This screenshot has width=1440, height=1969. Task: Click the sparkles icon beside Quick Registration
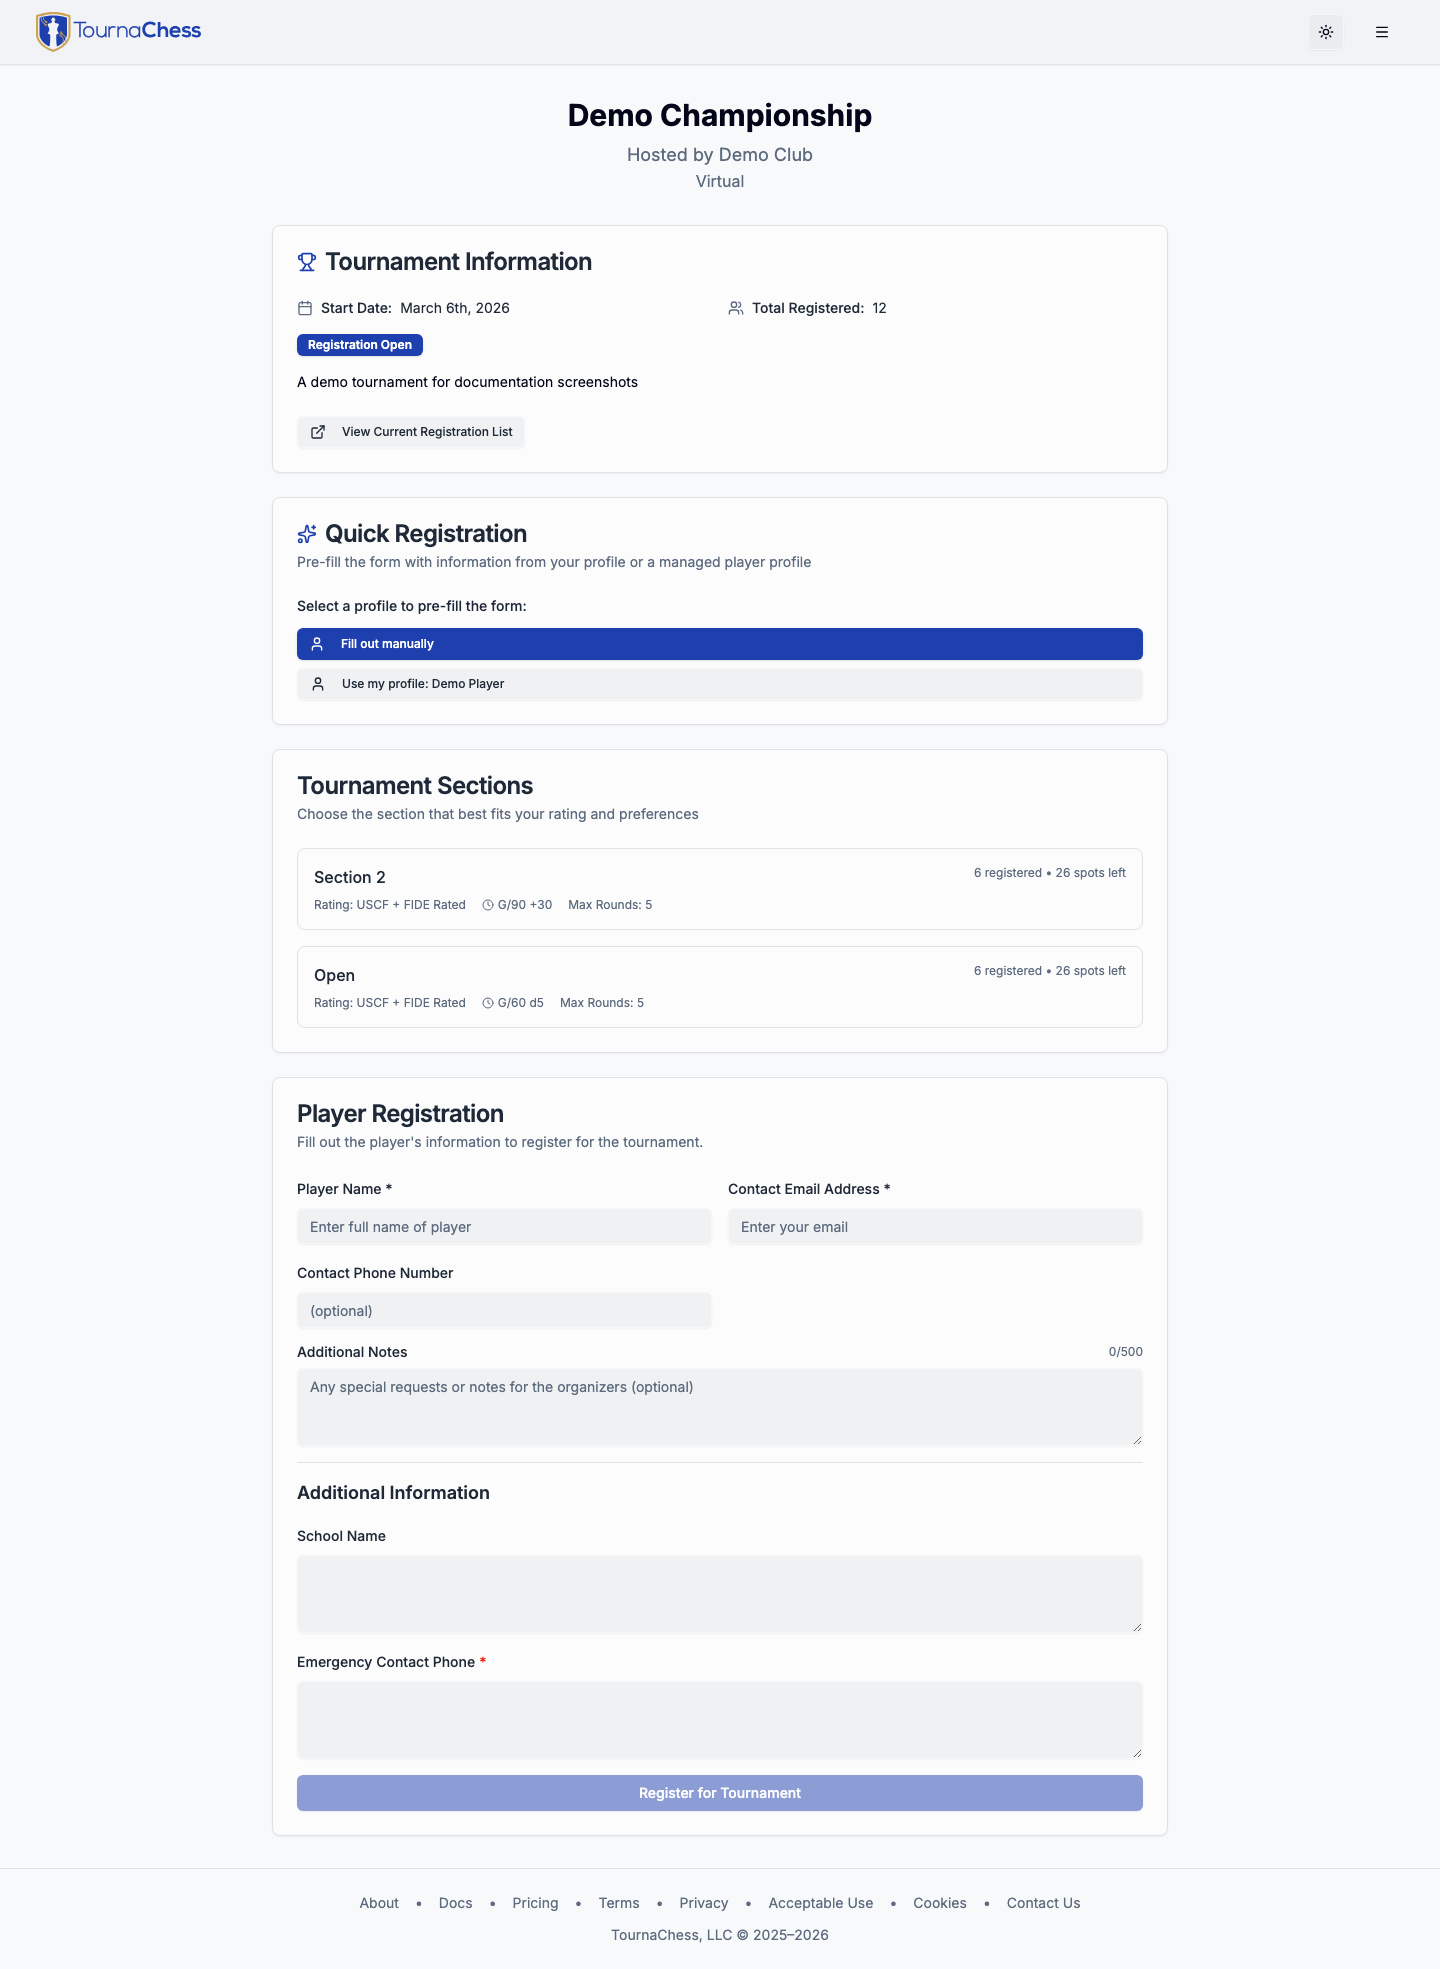point(306,533)
